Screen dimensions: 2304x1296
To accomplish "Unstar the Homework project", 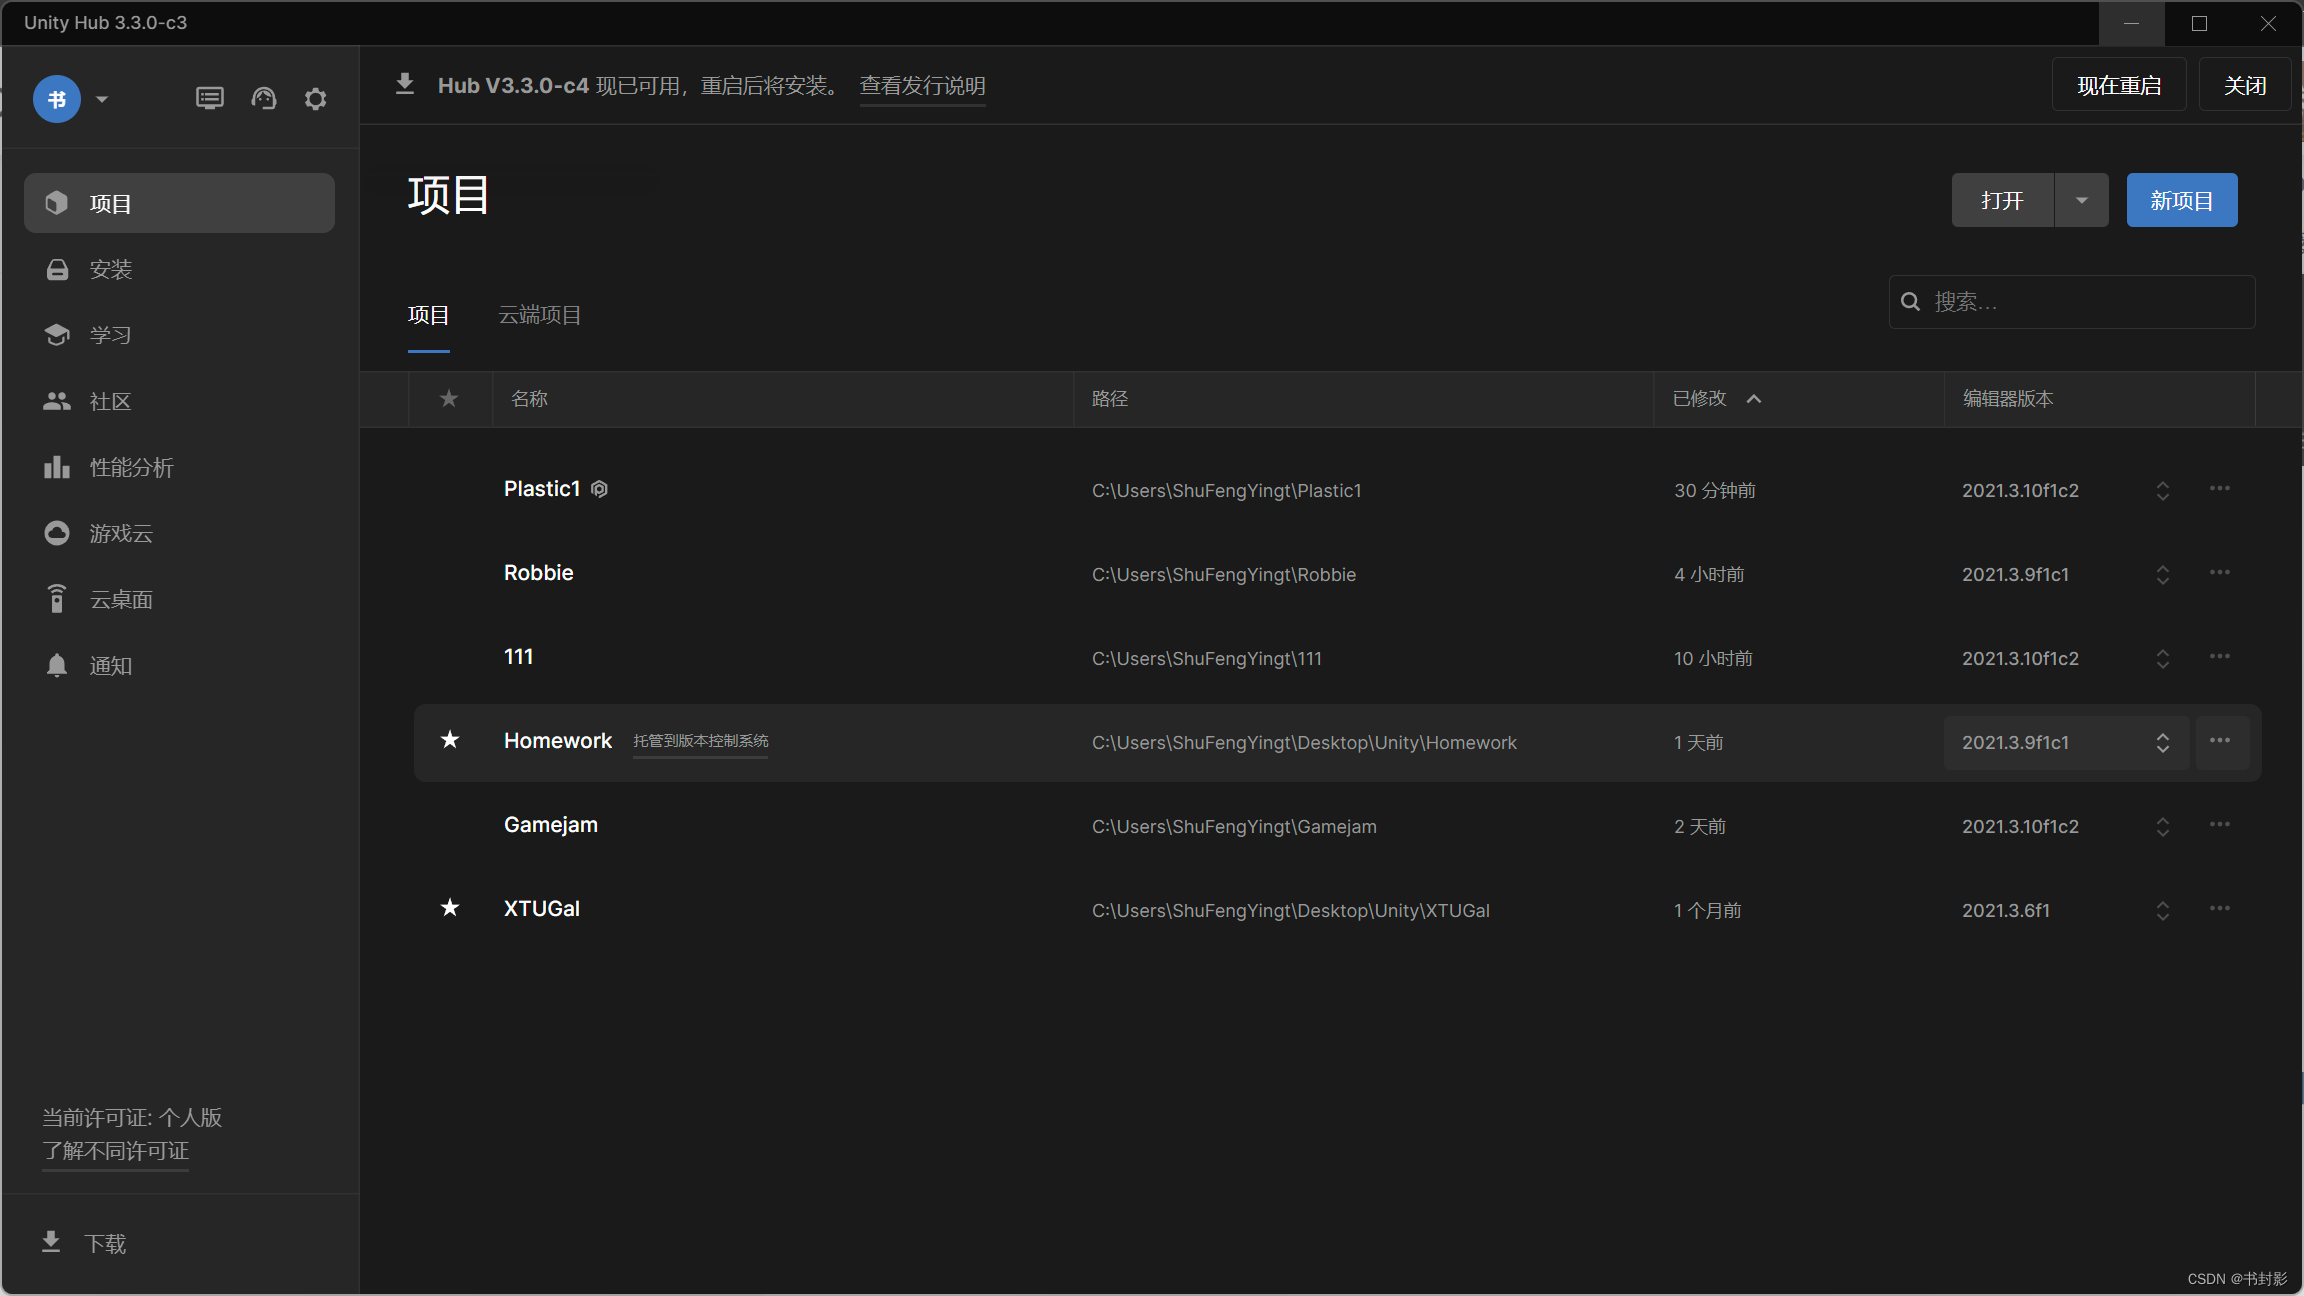I will (x=450, y=740).
